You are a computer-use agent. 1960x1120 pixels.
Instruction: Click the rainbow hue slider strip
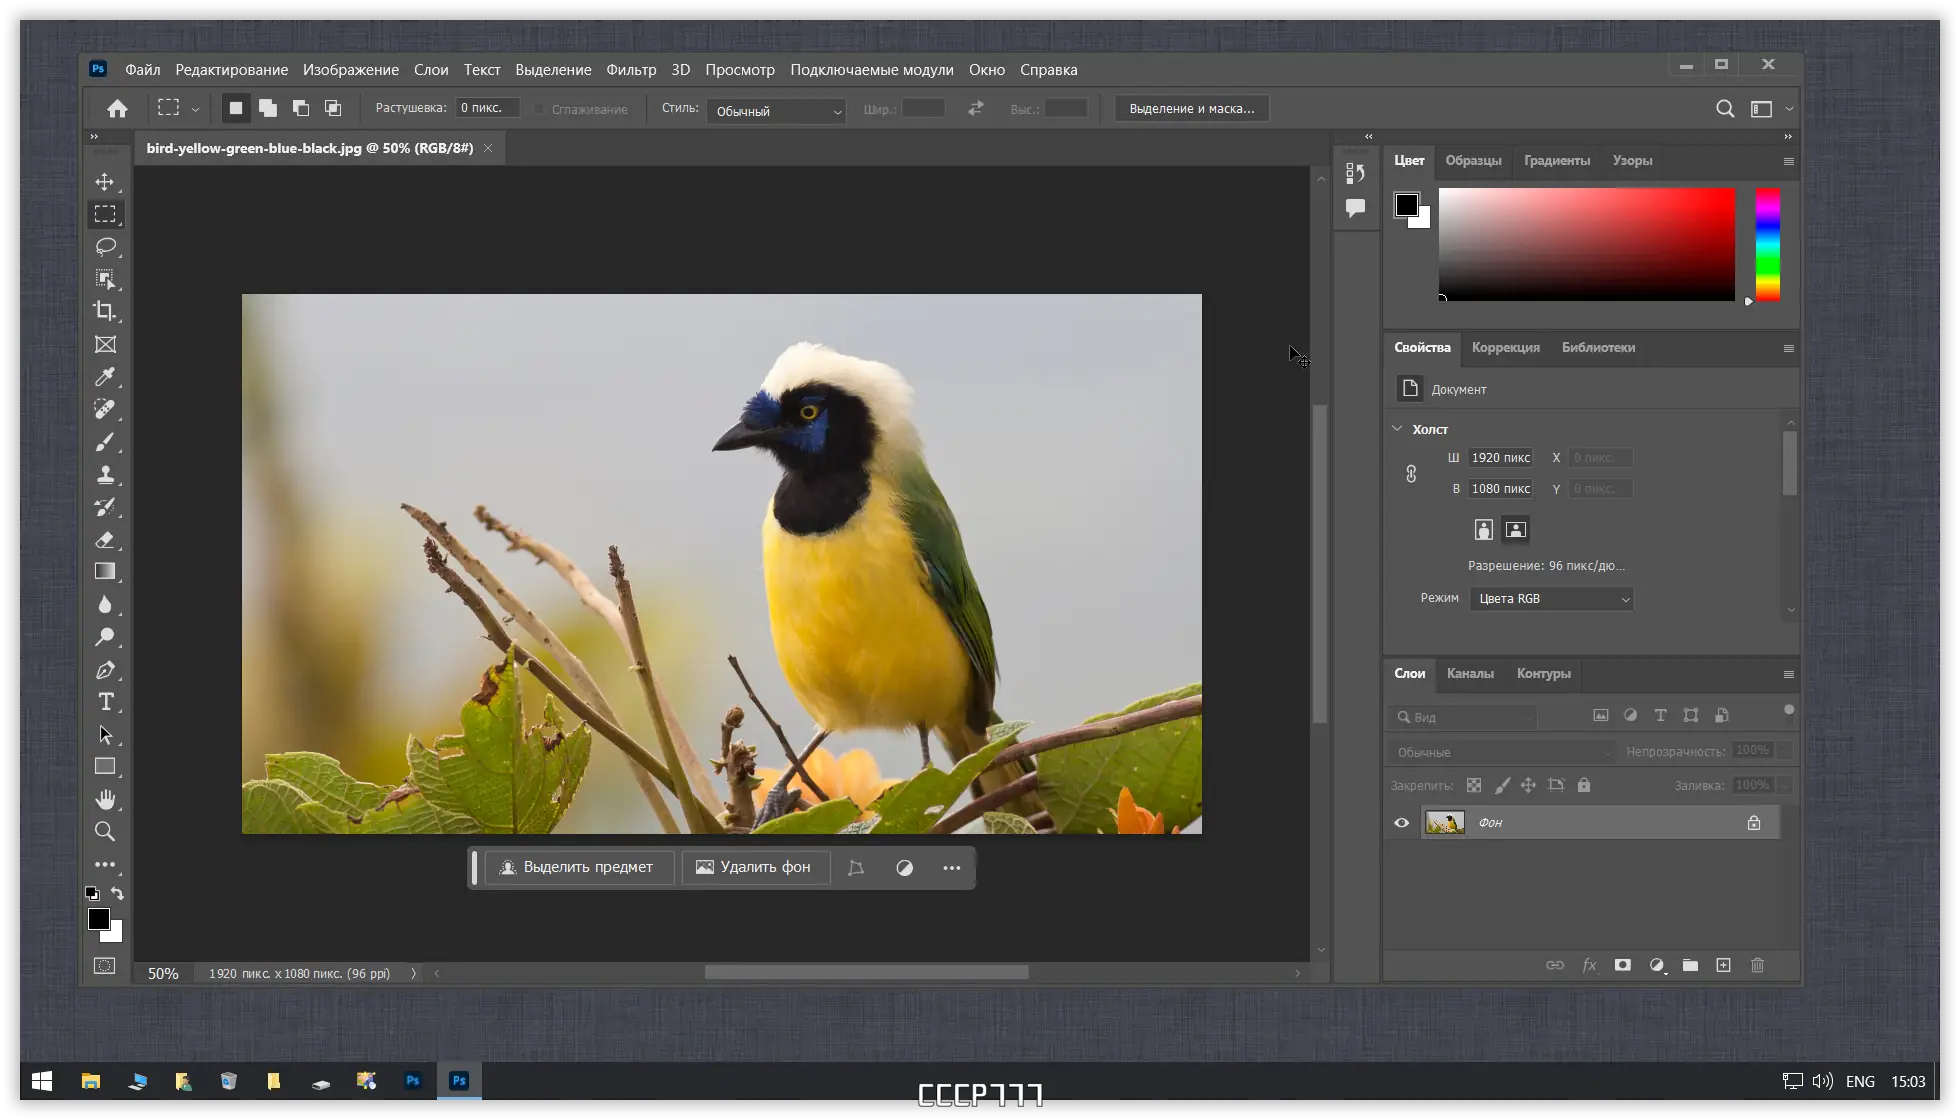coord(1768,245)
